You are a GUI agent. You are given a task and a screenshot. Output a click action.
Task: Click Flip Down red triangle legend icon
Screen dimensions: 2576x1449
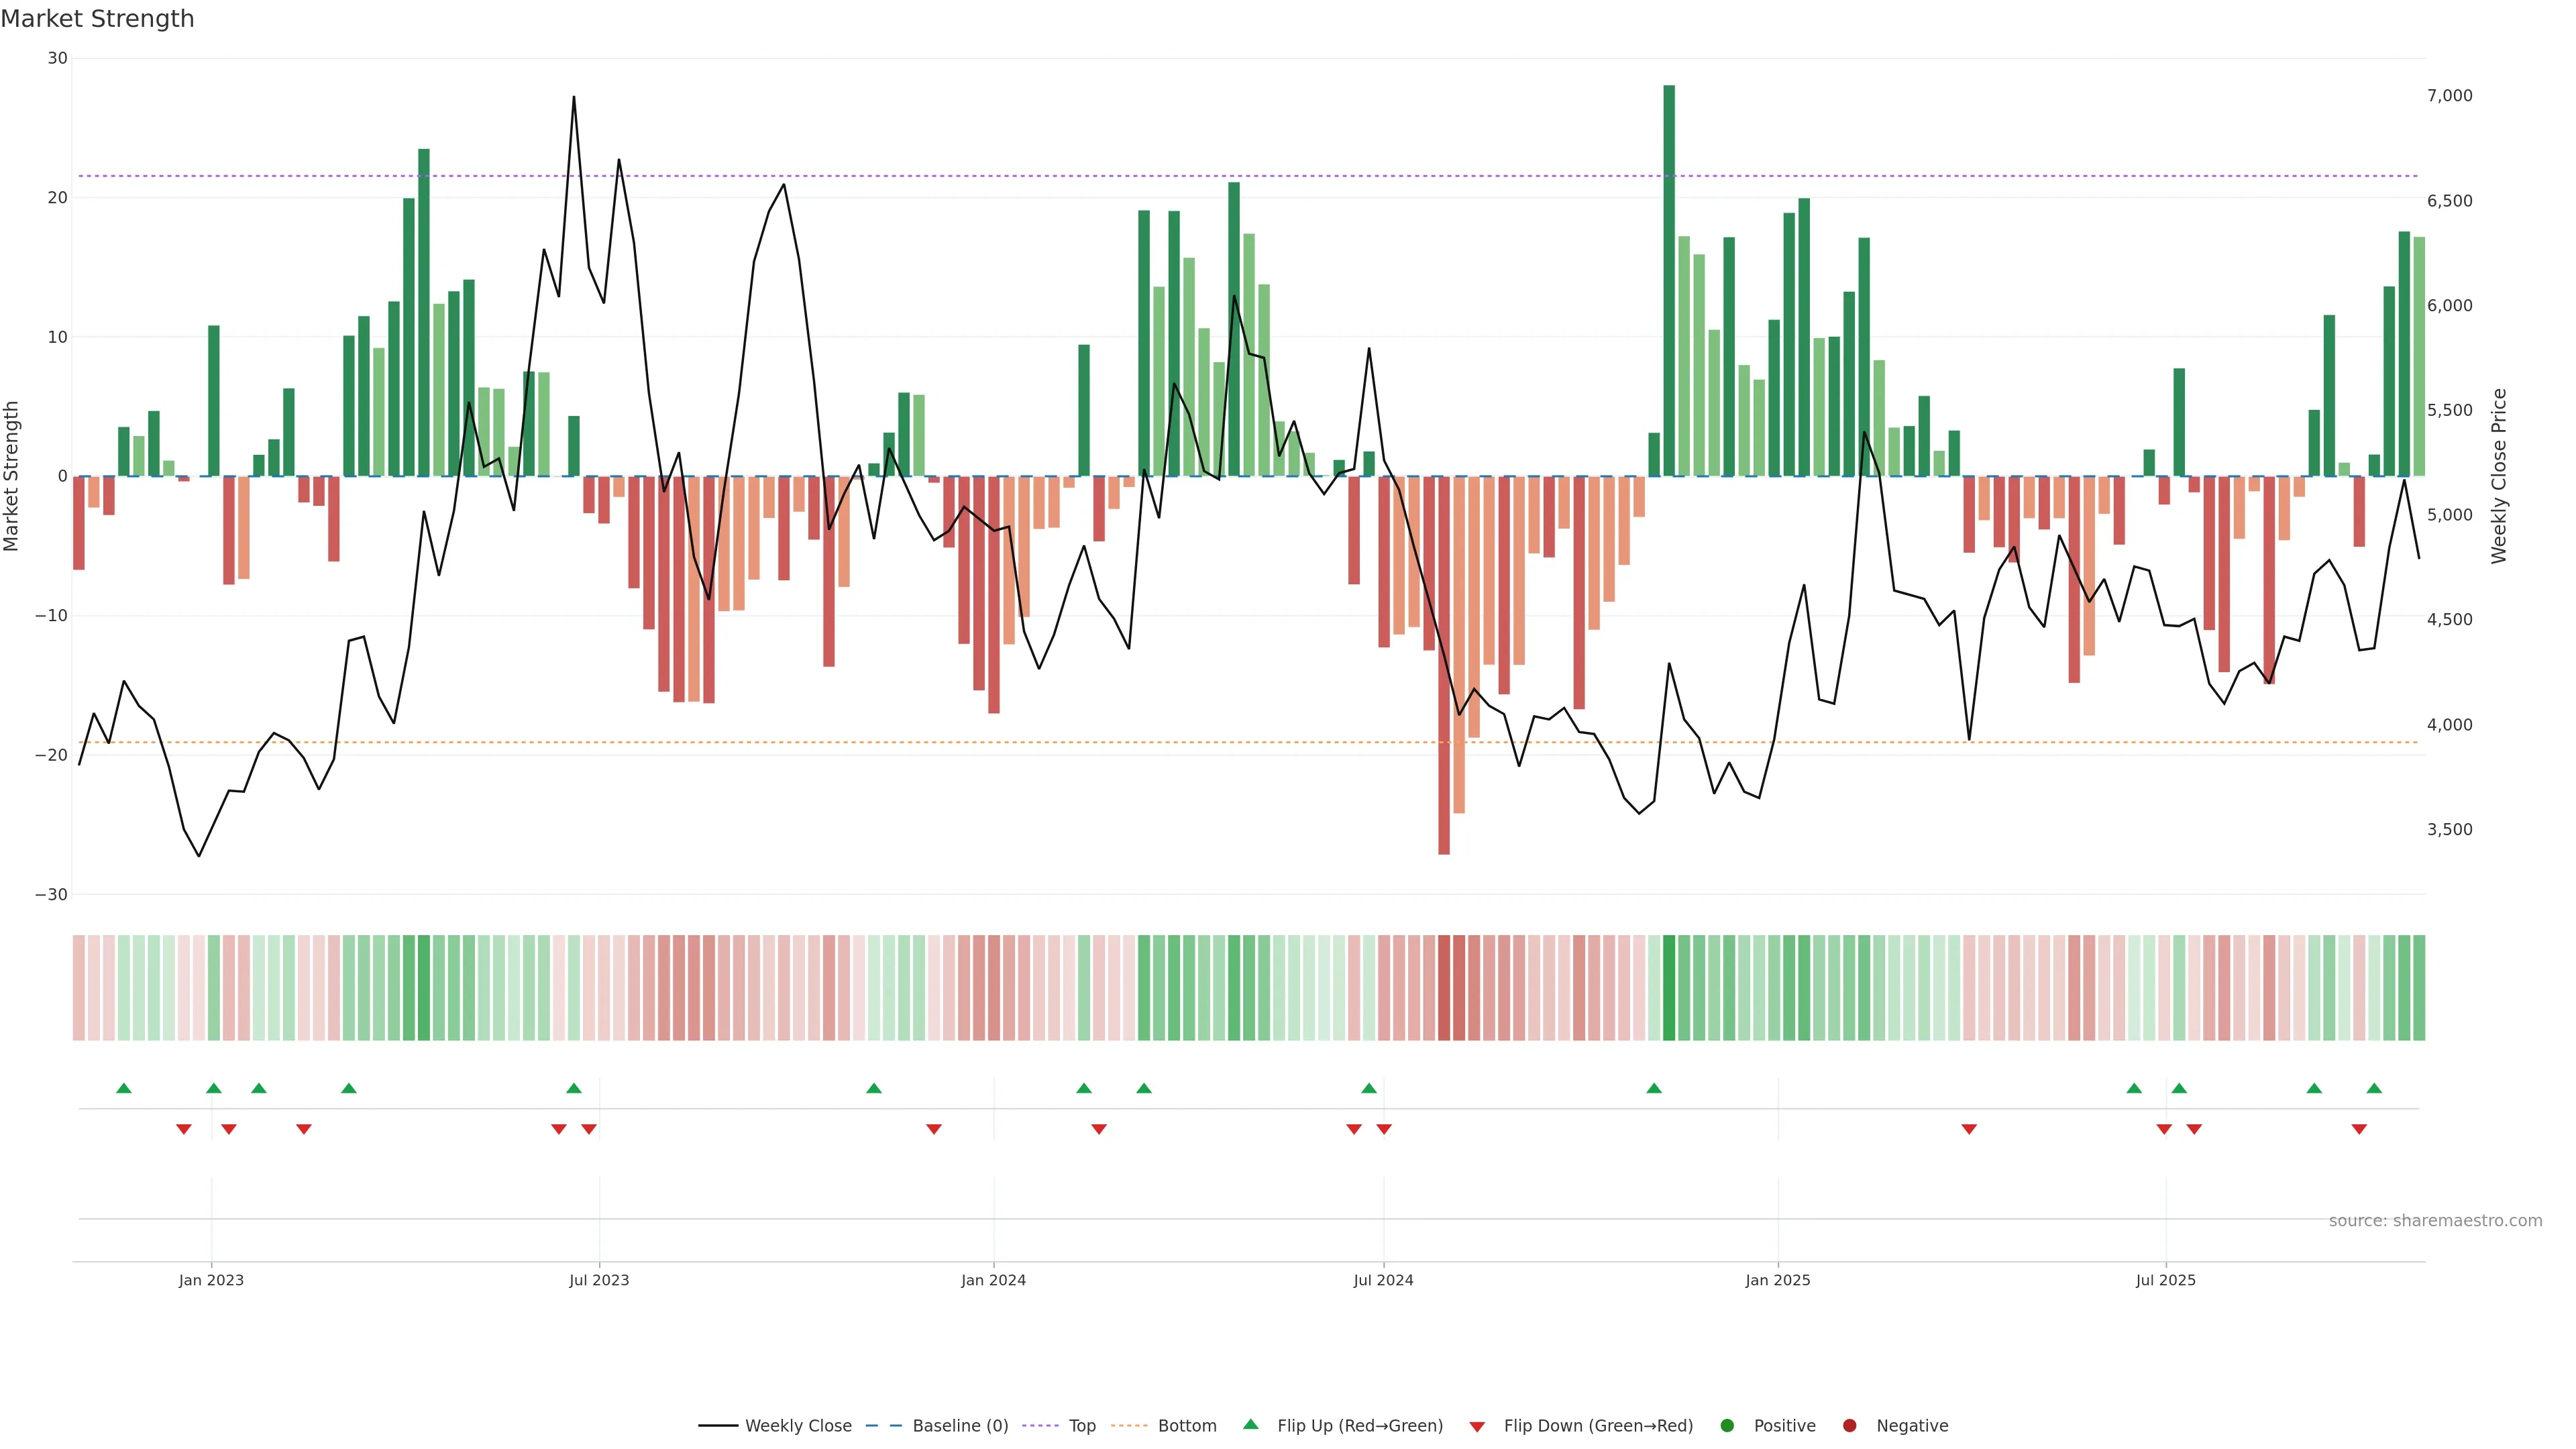coord(1477,1427)
